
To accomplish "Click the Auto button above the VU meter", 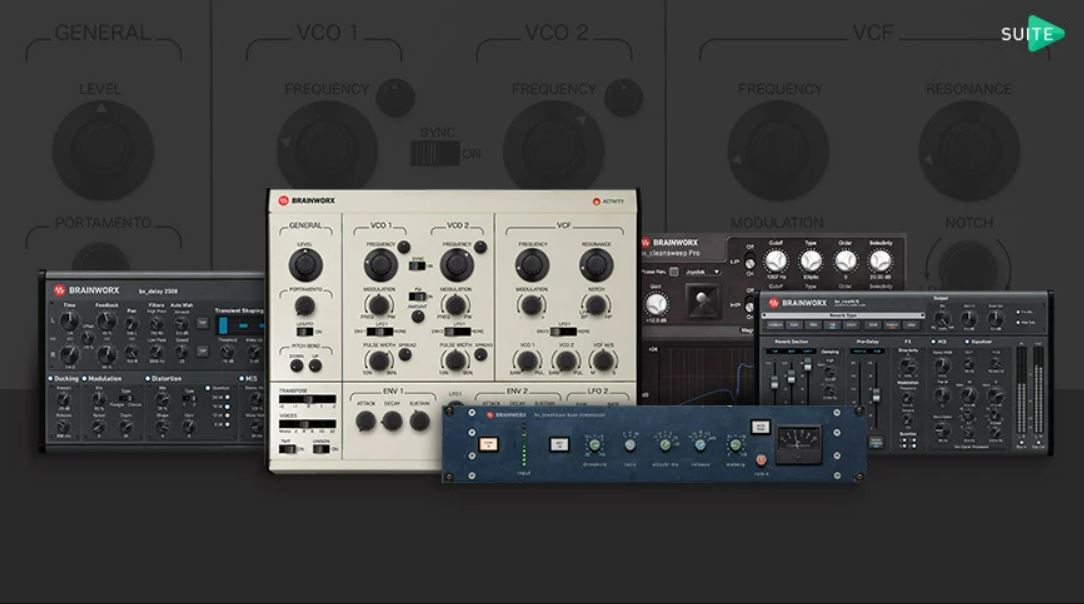I will 760,427.
